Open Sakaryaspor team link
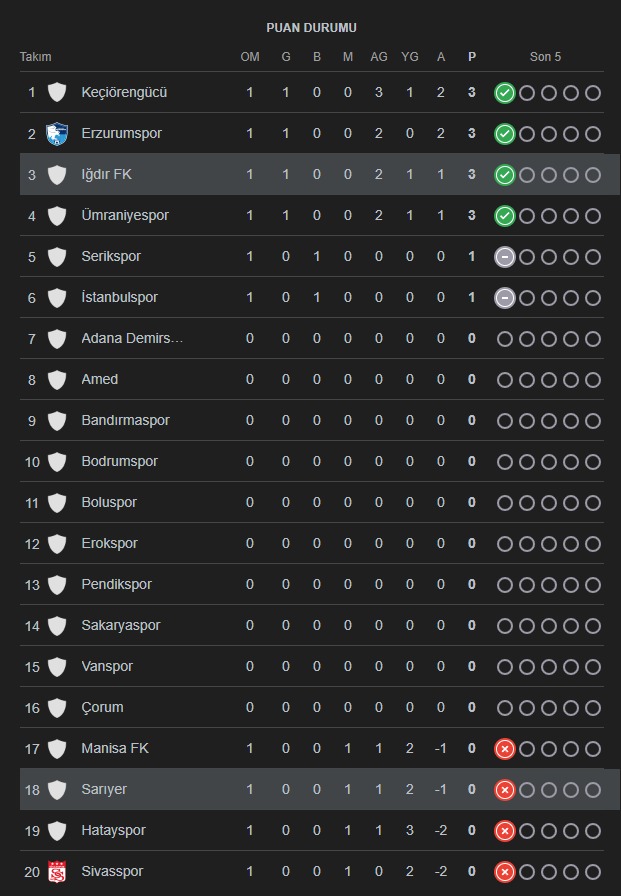 (x=120, y=626)
